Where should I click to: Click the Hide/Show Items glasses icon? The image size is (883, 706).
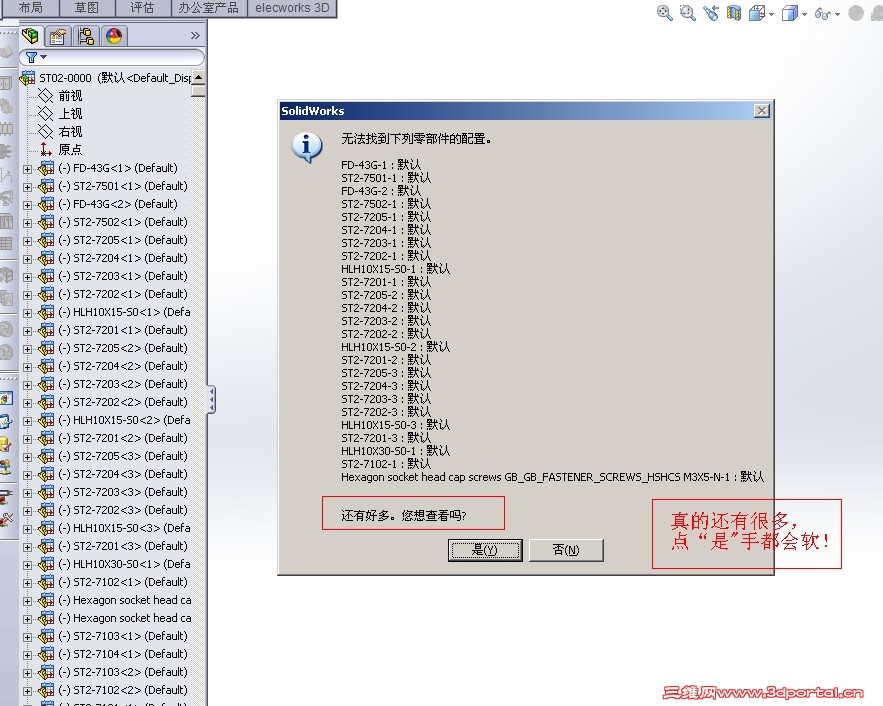[x=823, y=14]
